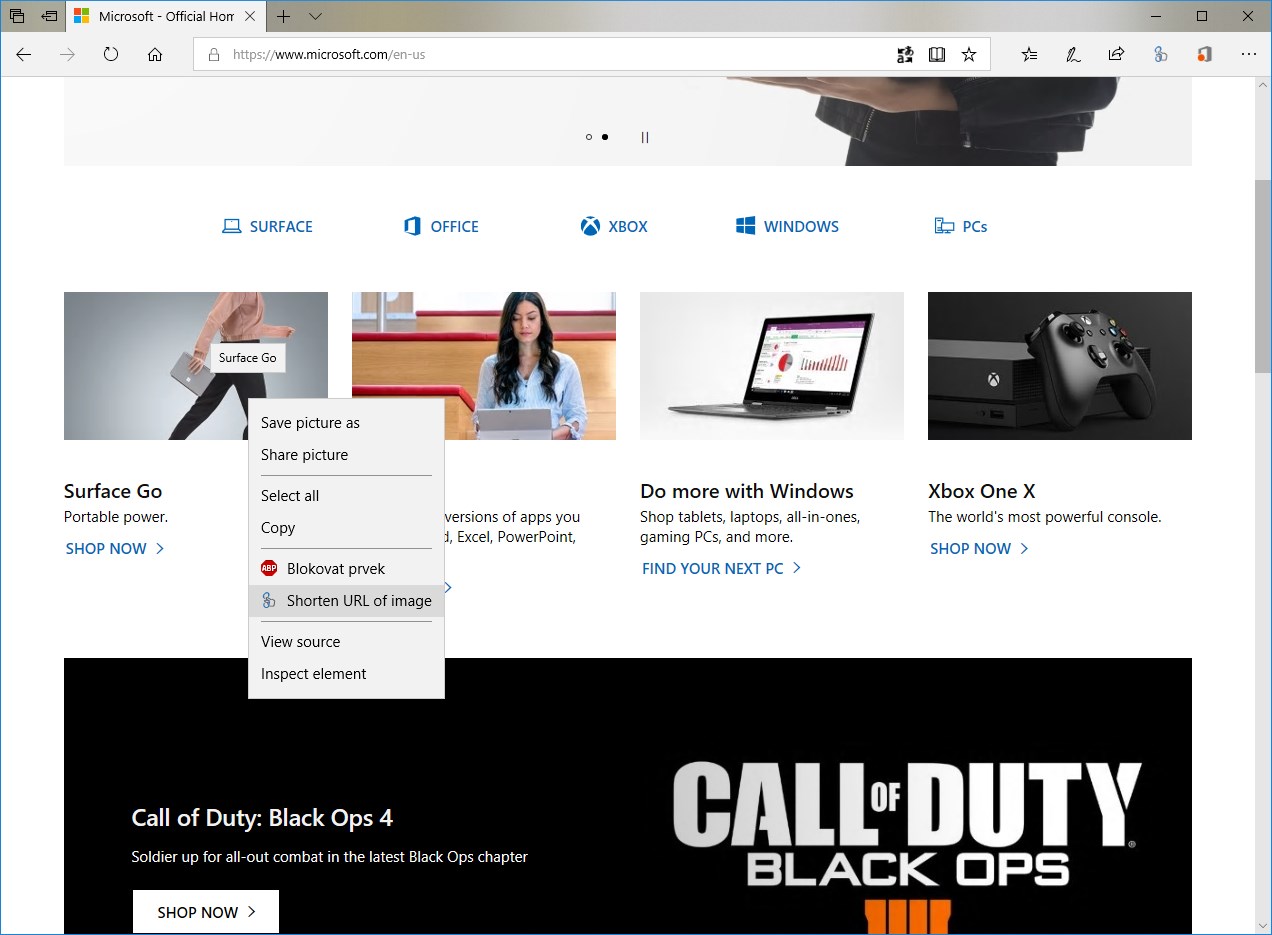Image resolution: width=1272 pixels, height=935 pixels.
Task: Choose Shorten URL of image
Action: 346,601
